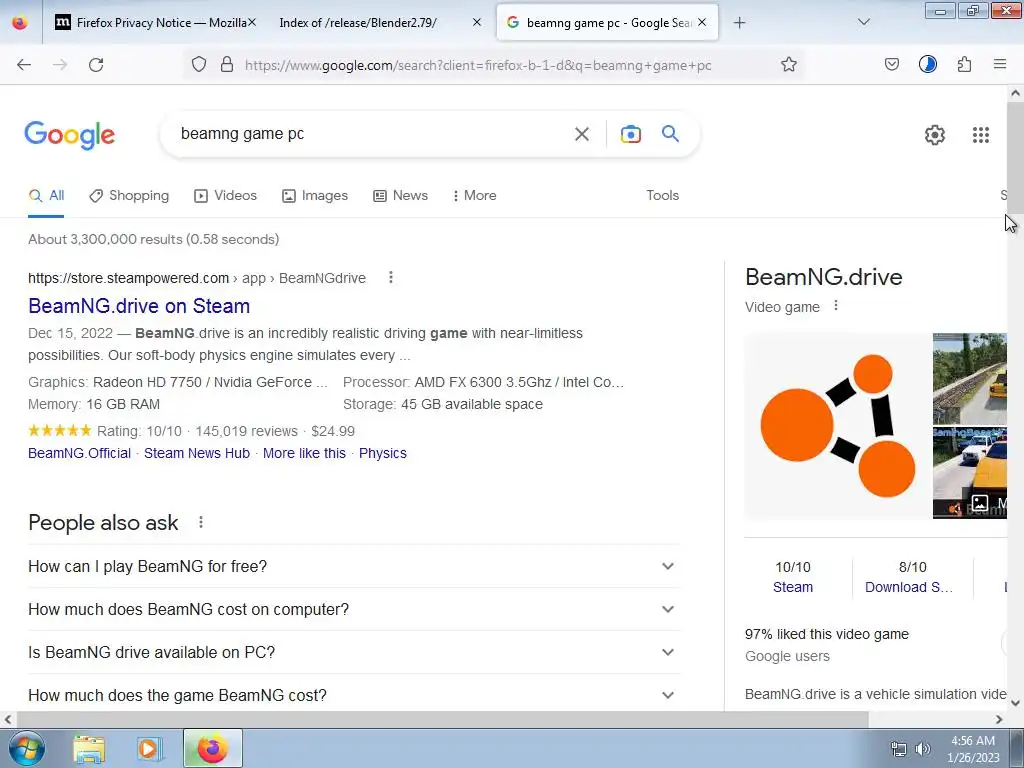Click the scroll-right arrow of horizontal scrollbar
This screenshot has width=1024, height=768.
[999, 720]
